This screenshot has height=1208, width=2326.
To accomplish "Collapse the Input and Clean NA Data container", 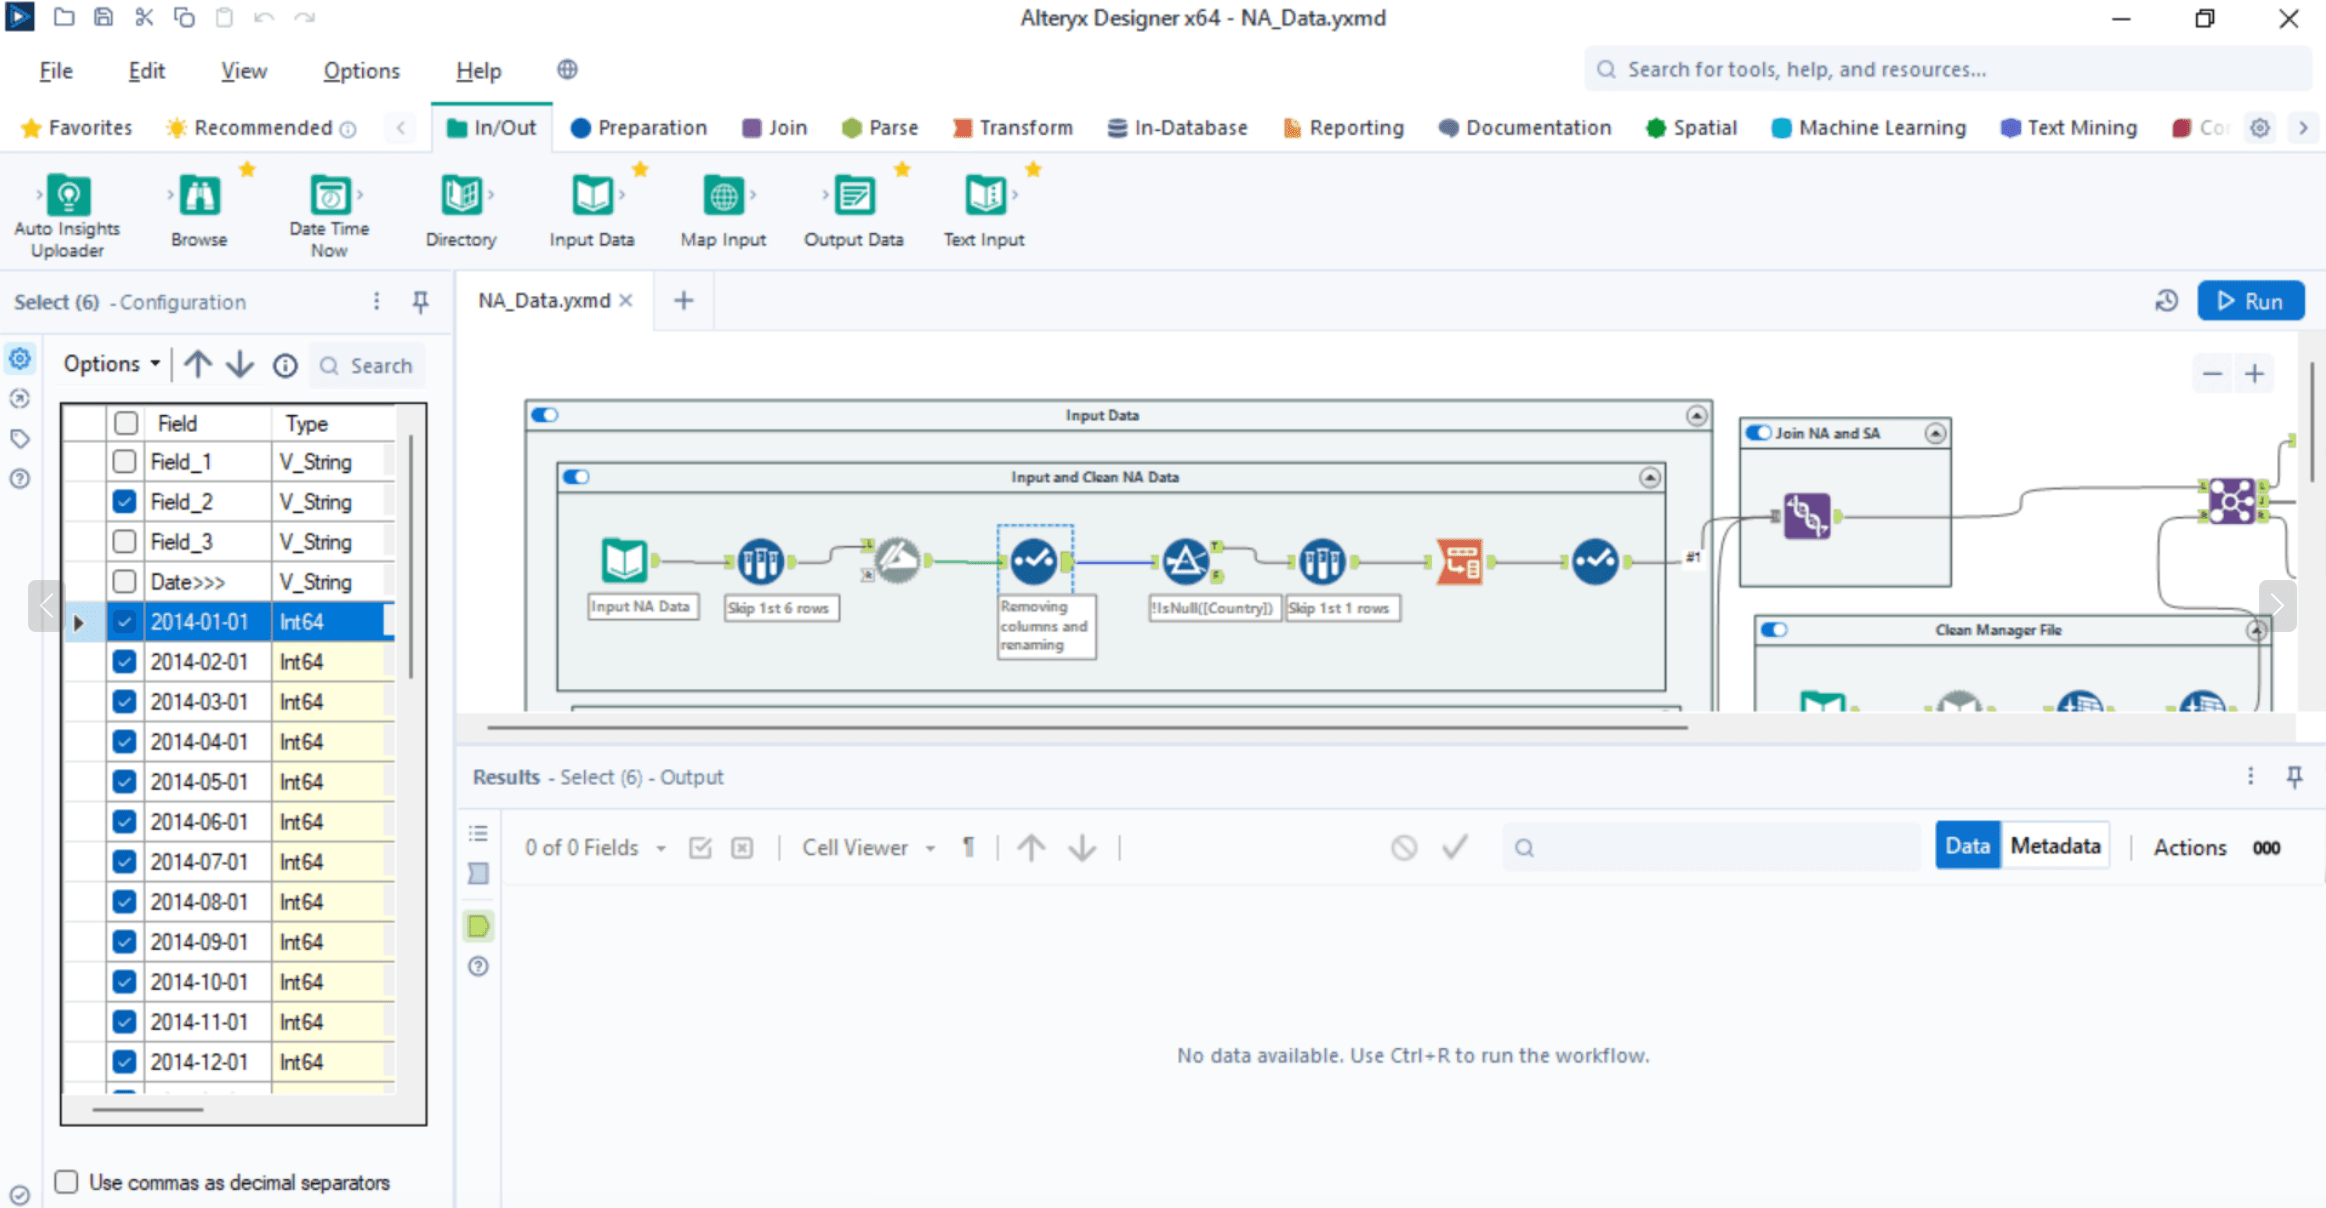I will (x=1650, y=478).
